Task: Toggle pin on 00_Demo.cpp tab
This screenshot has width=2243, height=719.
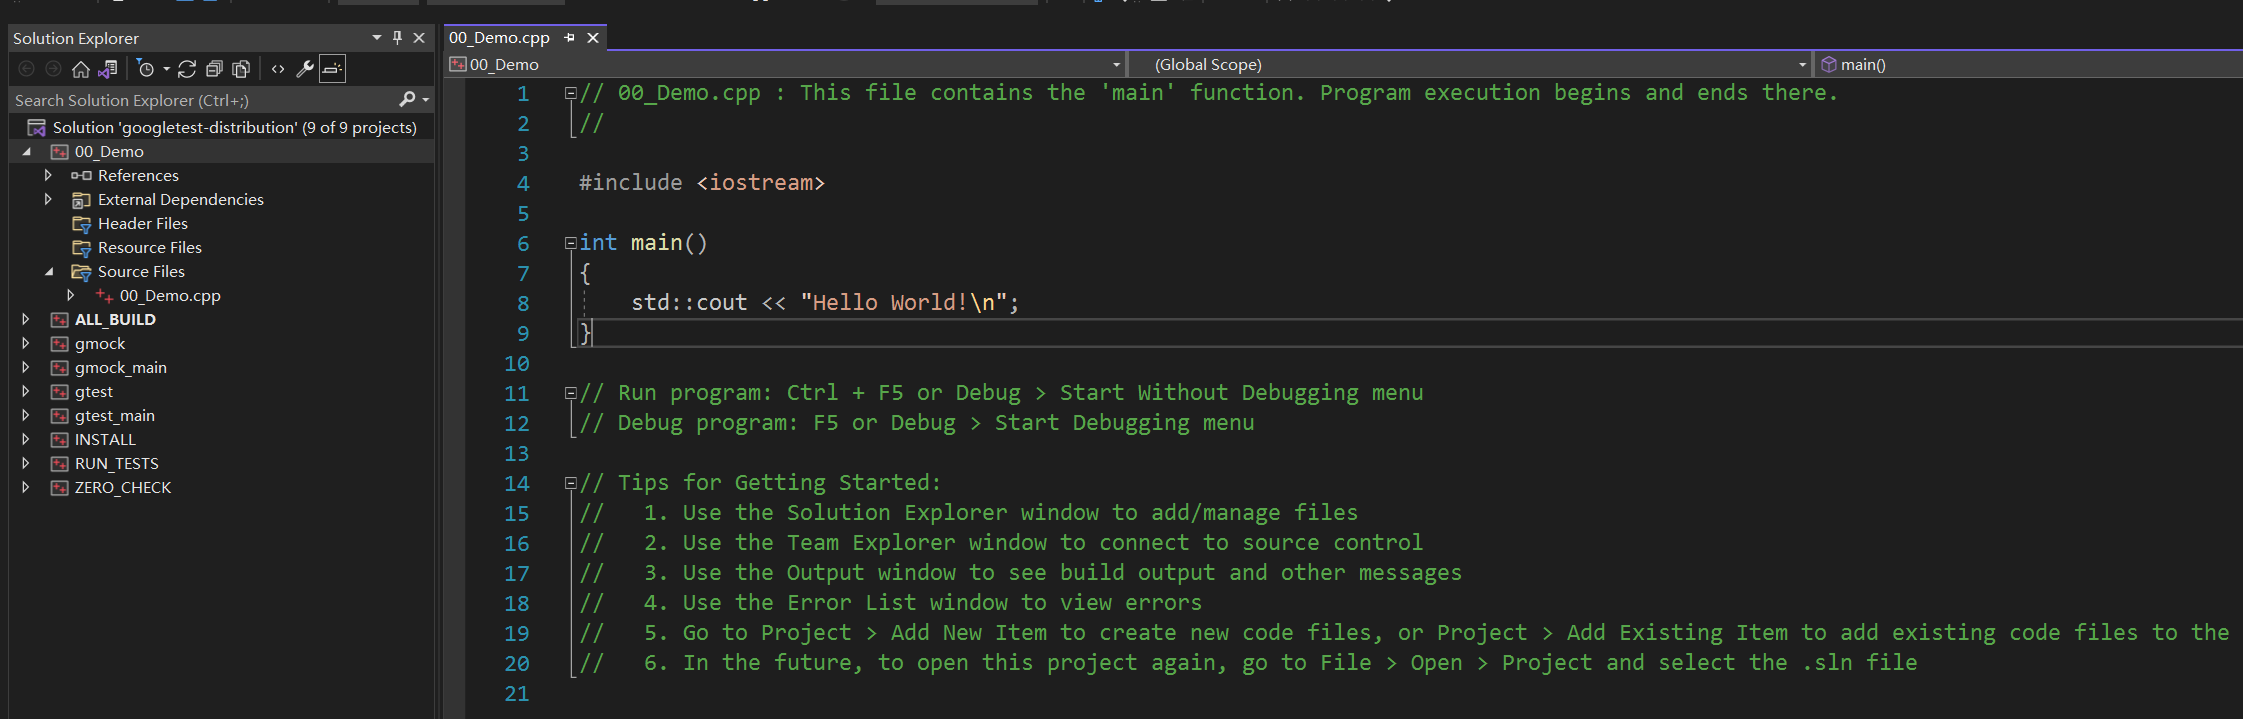Action: (569, 38)
